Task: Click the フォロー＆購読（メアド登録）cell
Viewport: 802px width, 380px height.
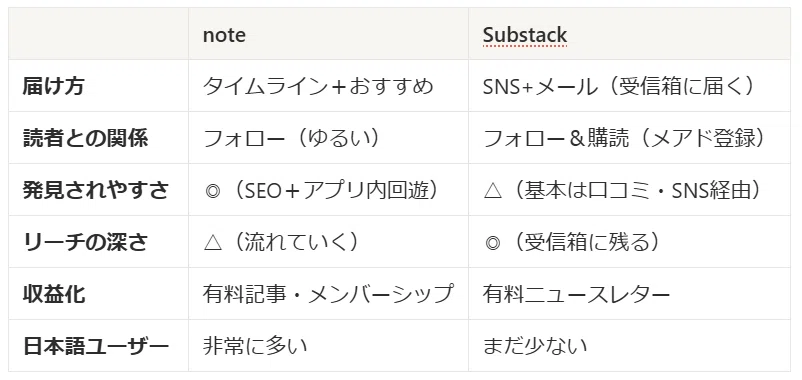Action: click(629, 138)
